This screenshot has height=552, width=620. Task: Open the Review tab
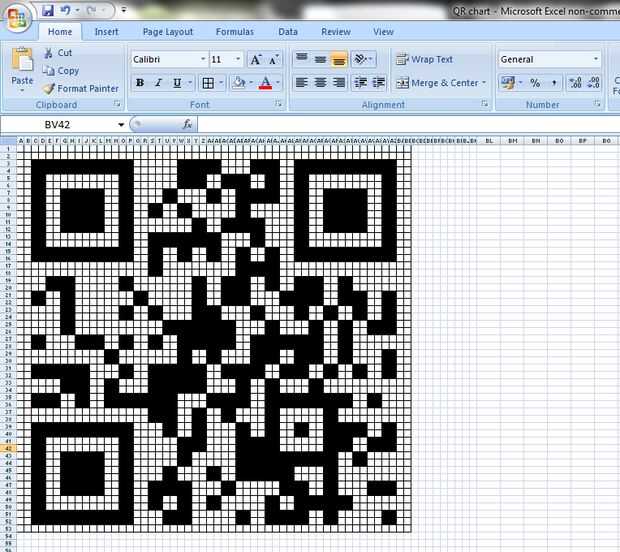(336, 32)
